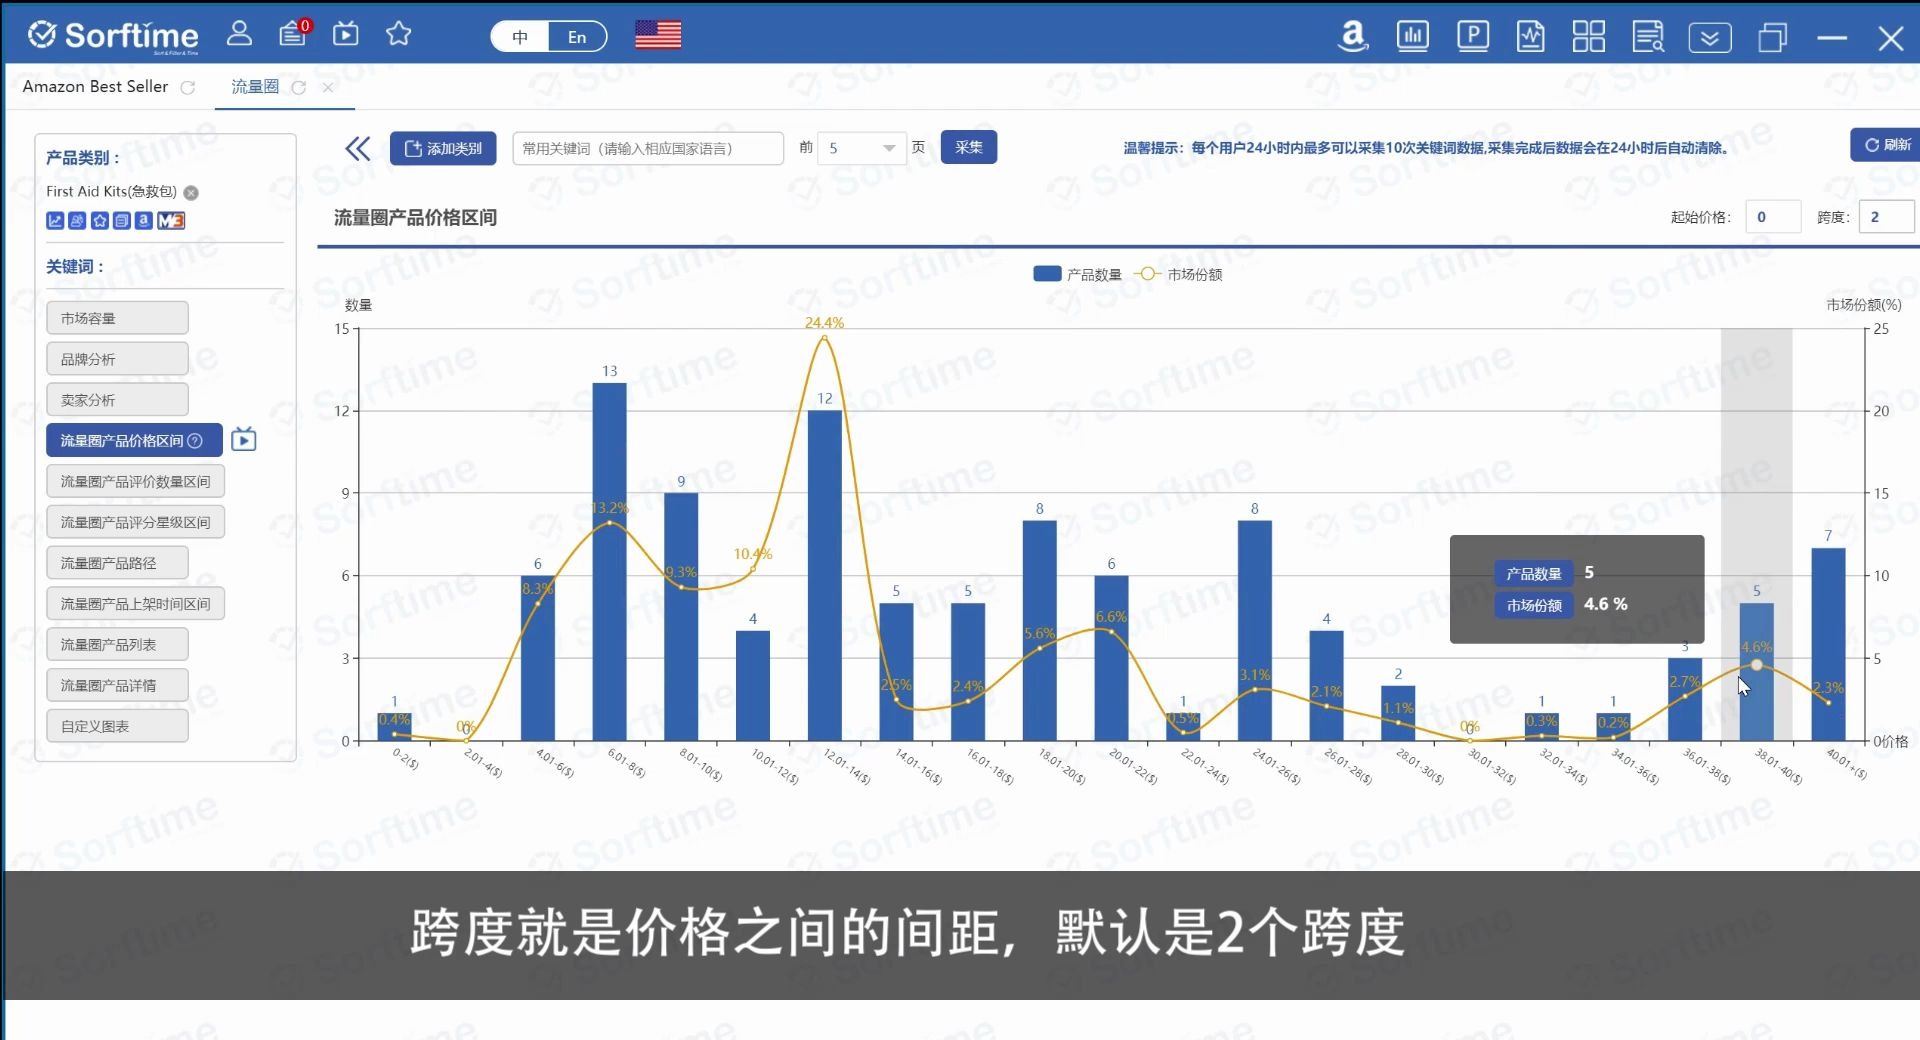This screenshot has height=1040, width=1920.
Task: Open the trend line chart icon under First Aid Kits
Action: coord(55,221)
